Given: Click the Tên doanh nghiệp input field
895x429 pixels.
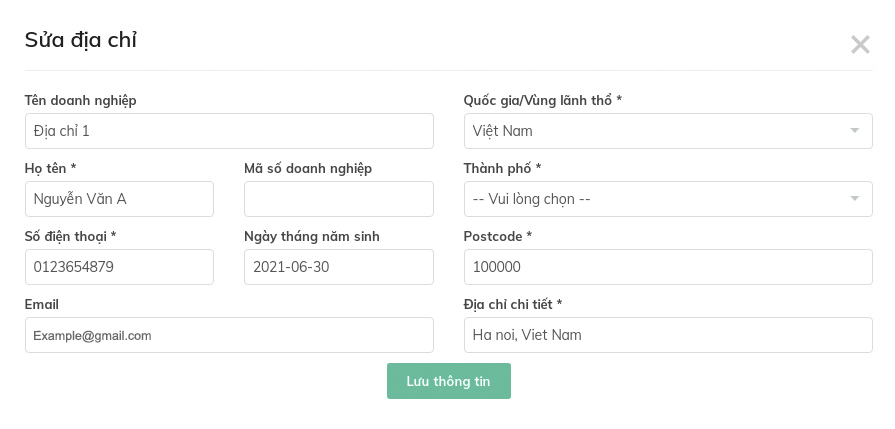Looking at the screenshot, I should (229, 131).
